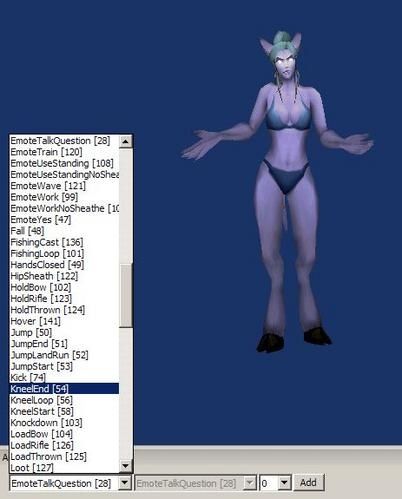Click the animation list scrollbar thumb

point(126,296)
